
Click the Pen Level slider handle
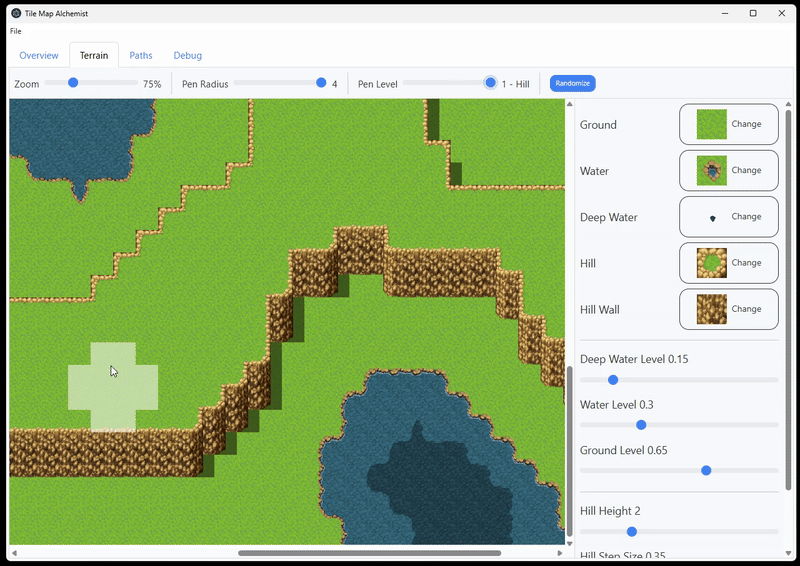pos(490,82)
